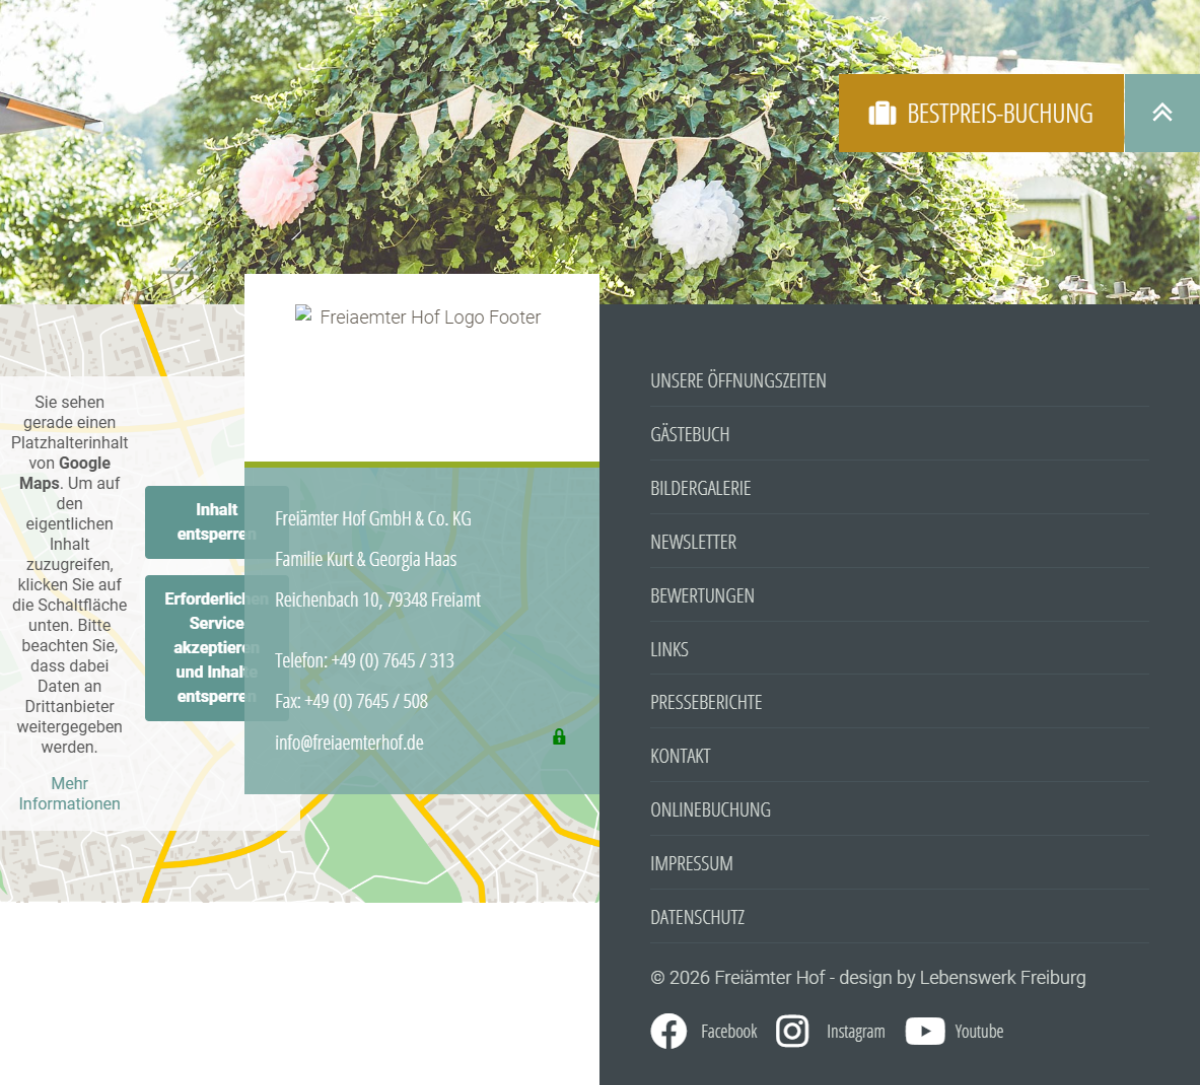Go to the Gästebuch page

point(690,435)
